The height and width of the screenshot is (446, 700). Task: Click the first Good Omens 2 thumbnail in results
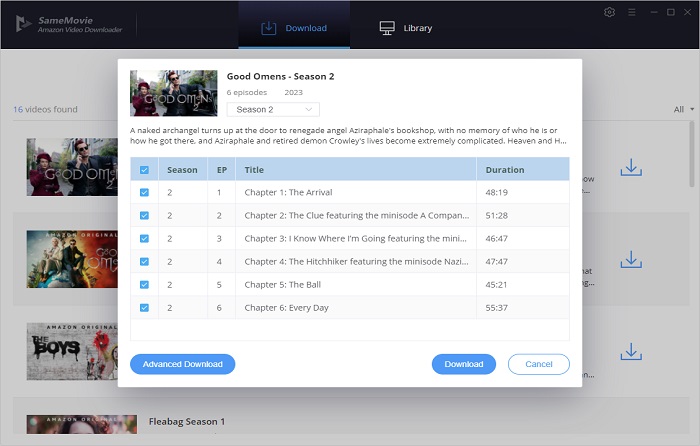(72, 167)
